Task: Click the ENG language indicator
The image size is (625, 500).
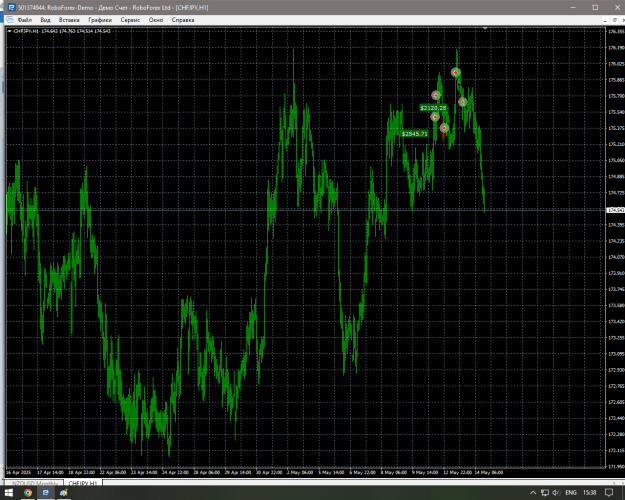Action: [x=571, y=493]
